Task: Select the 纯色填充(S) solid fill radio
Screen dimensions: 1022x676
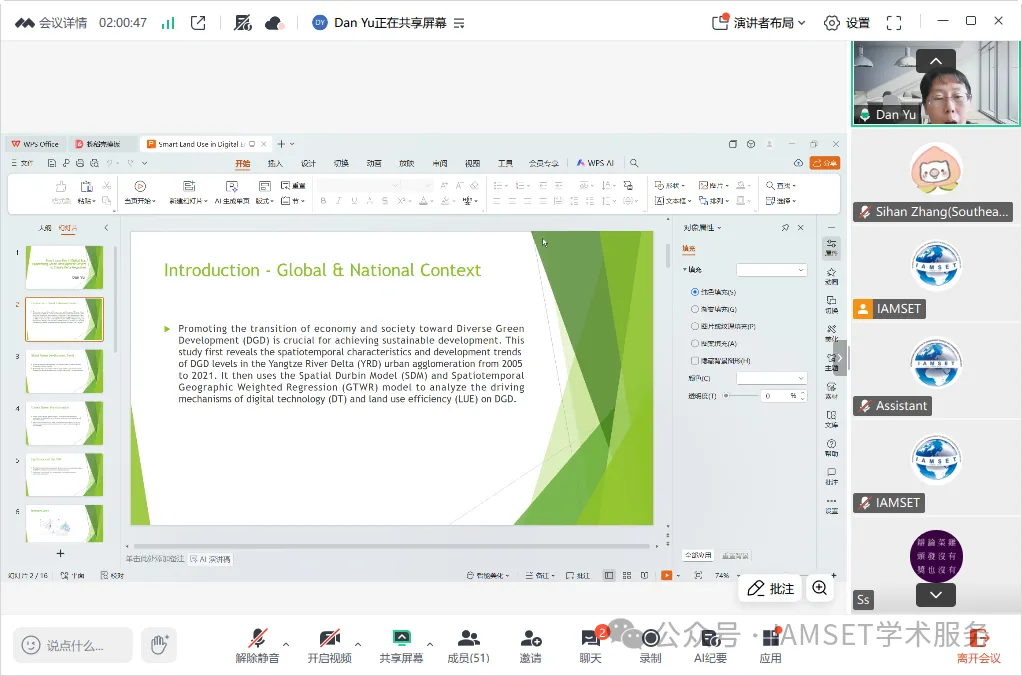Action: (x=695, y=292)
